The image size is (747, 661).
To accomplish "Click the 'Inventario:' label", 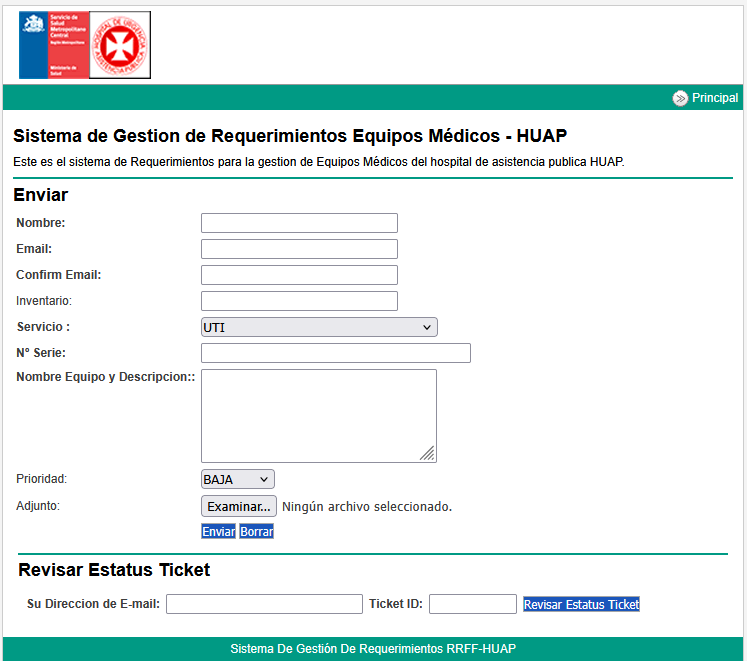I will click(44, 301).
